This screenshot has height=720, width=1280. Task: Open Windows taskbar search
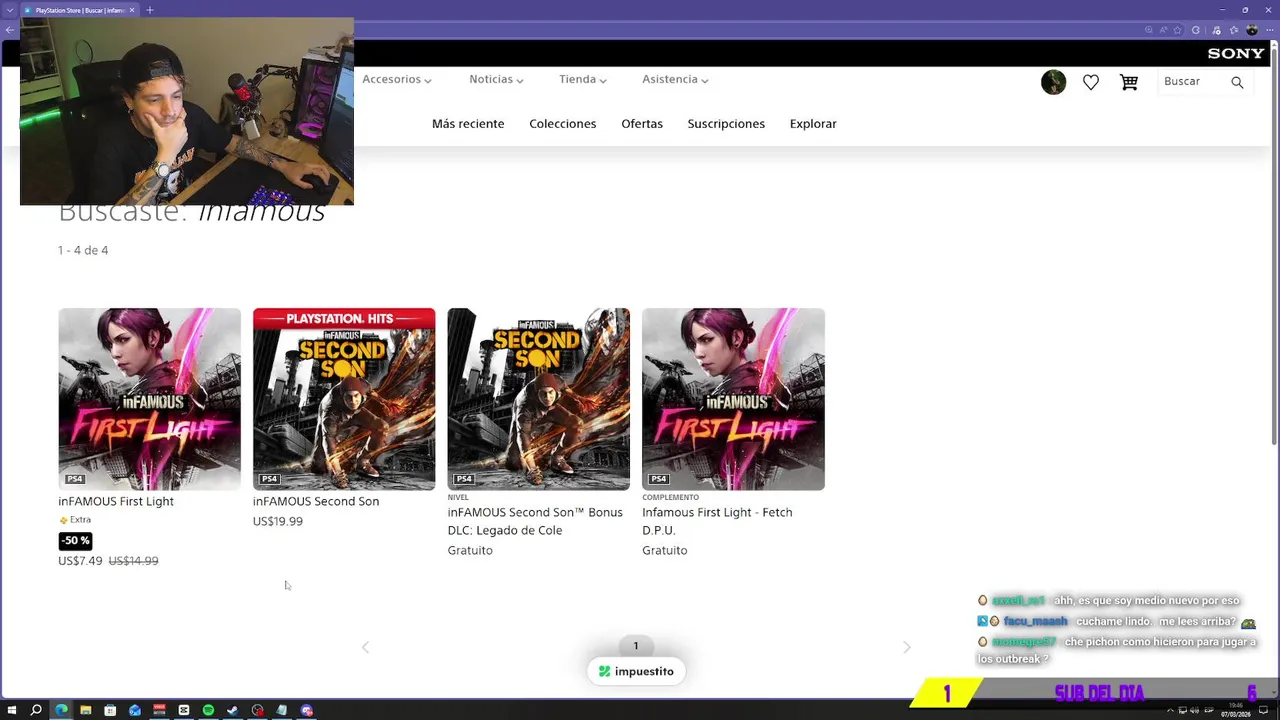click(x=36, y=710)
